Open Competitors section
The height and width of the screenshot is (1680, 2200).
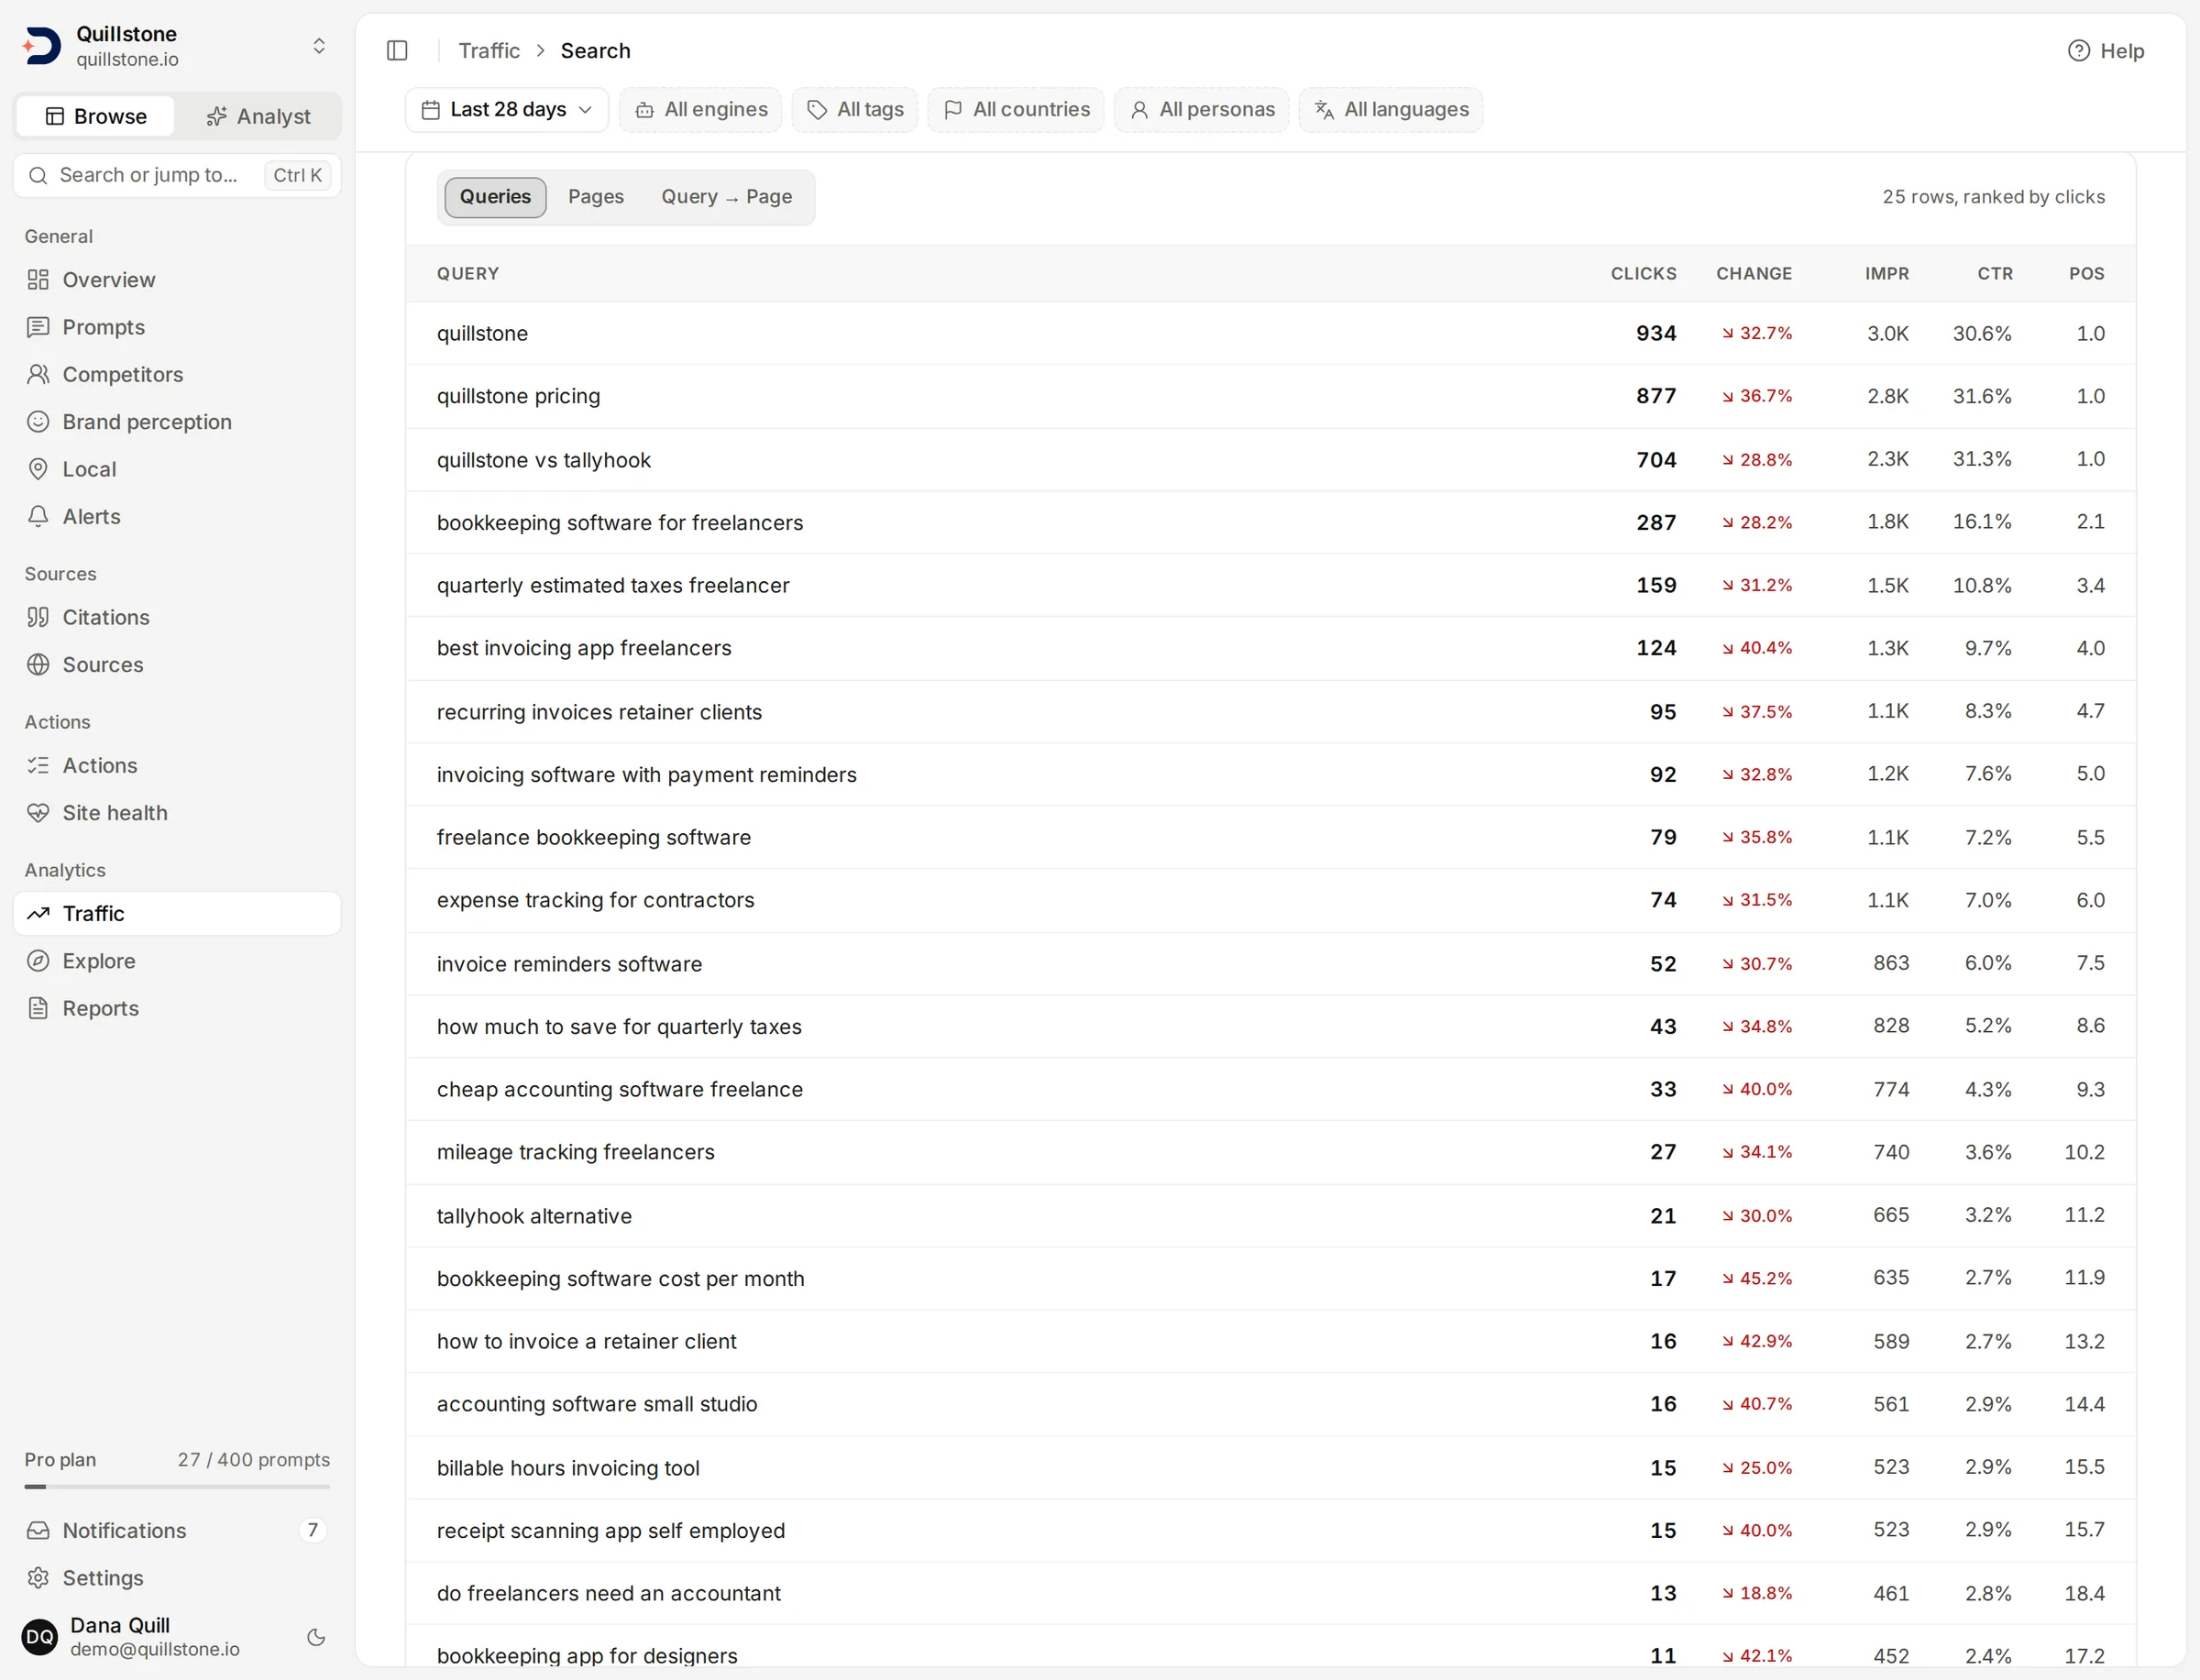click(x=177, y=374)
